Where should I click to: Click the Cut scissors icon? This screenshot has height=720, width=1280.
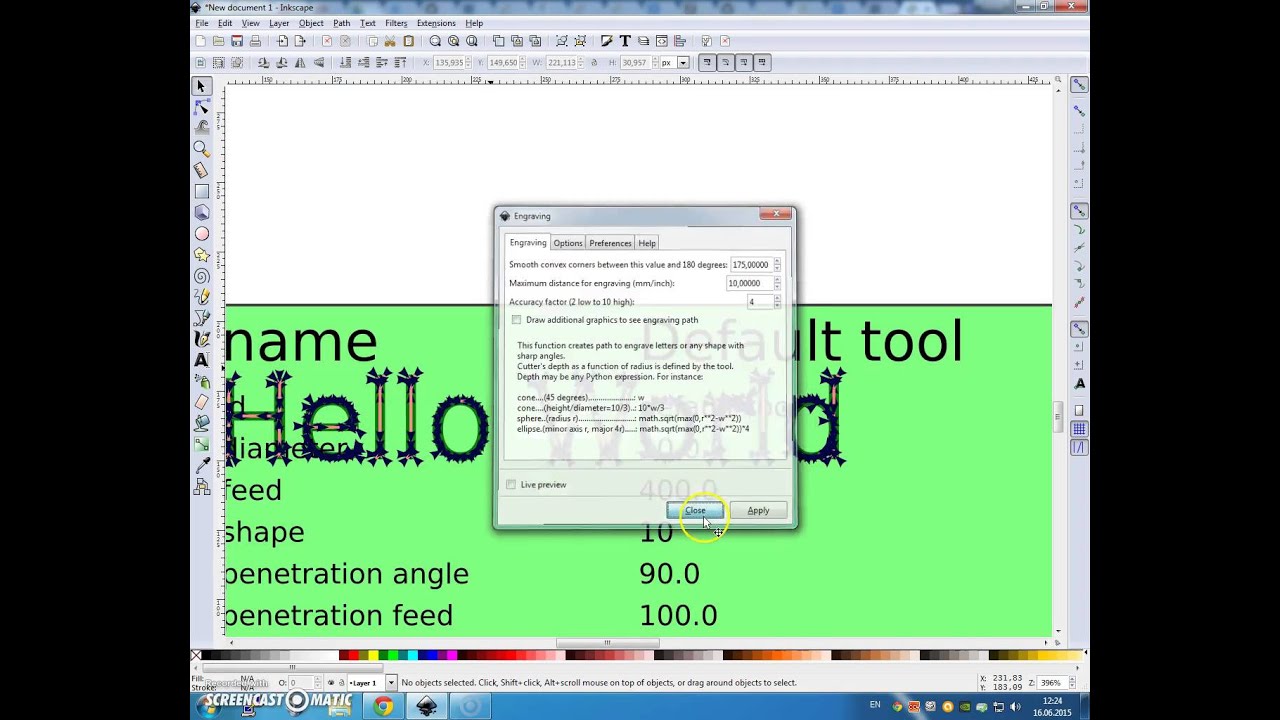pyautogui.click(x=390, y=41)
